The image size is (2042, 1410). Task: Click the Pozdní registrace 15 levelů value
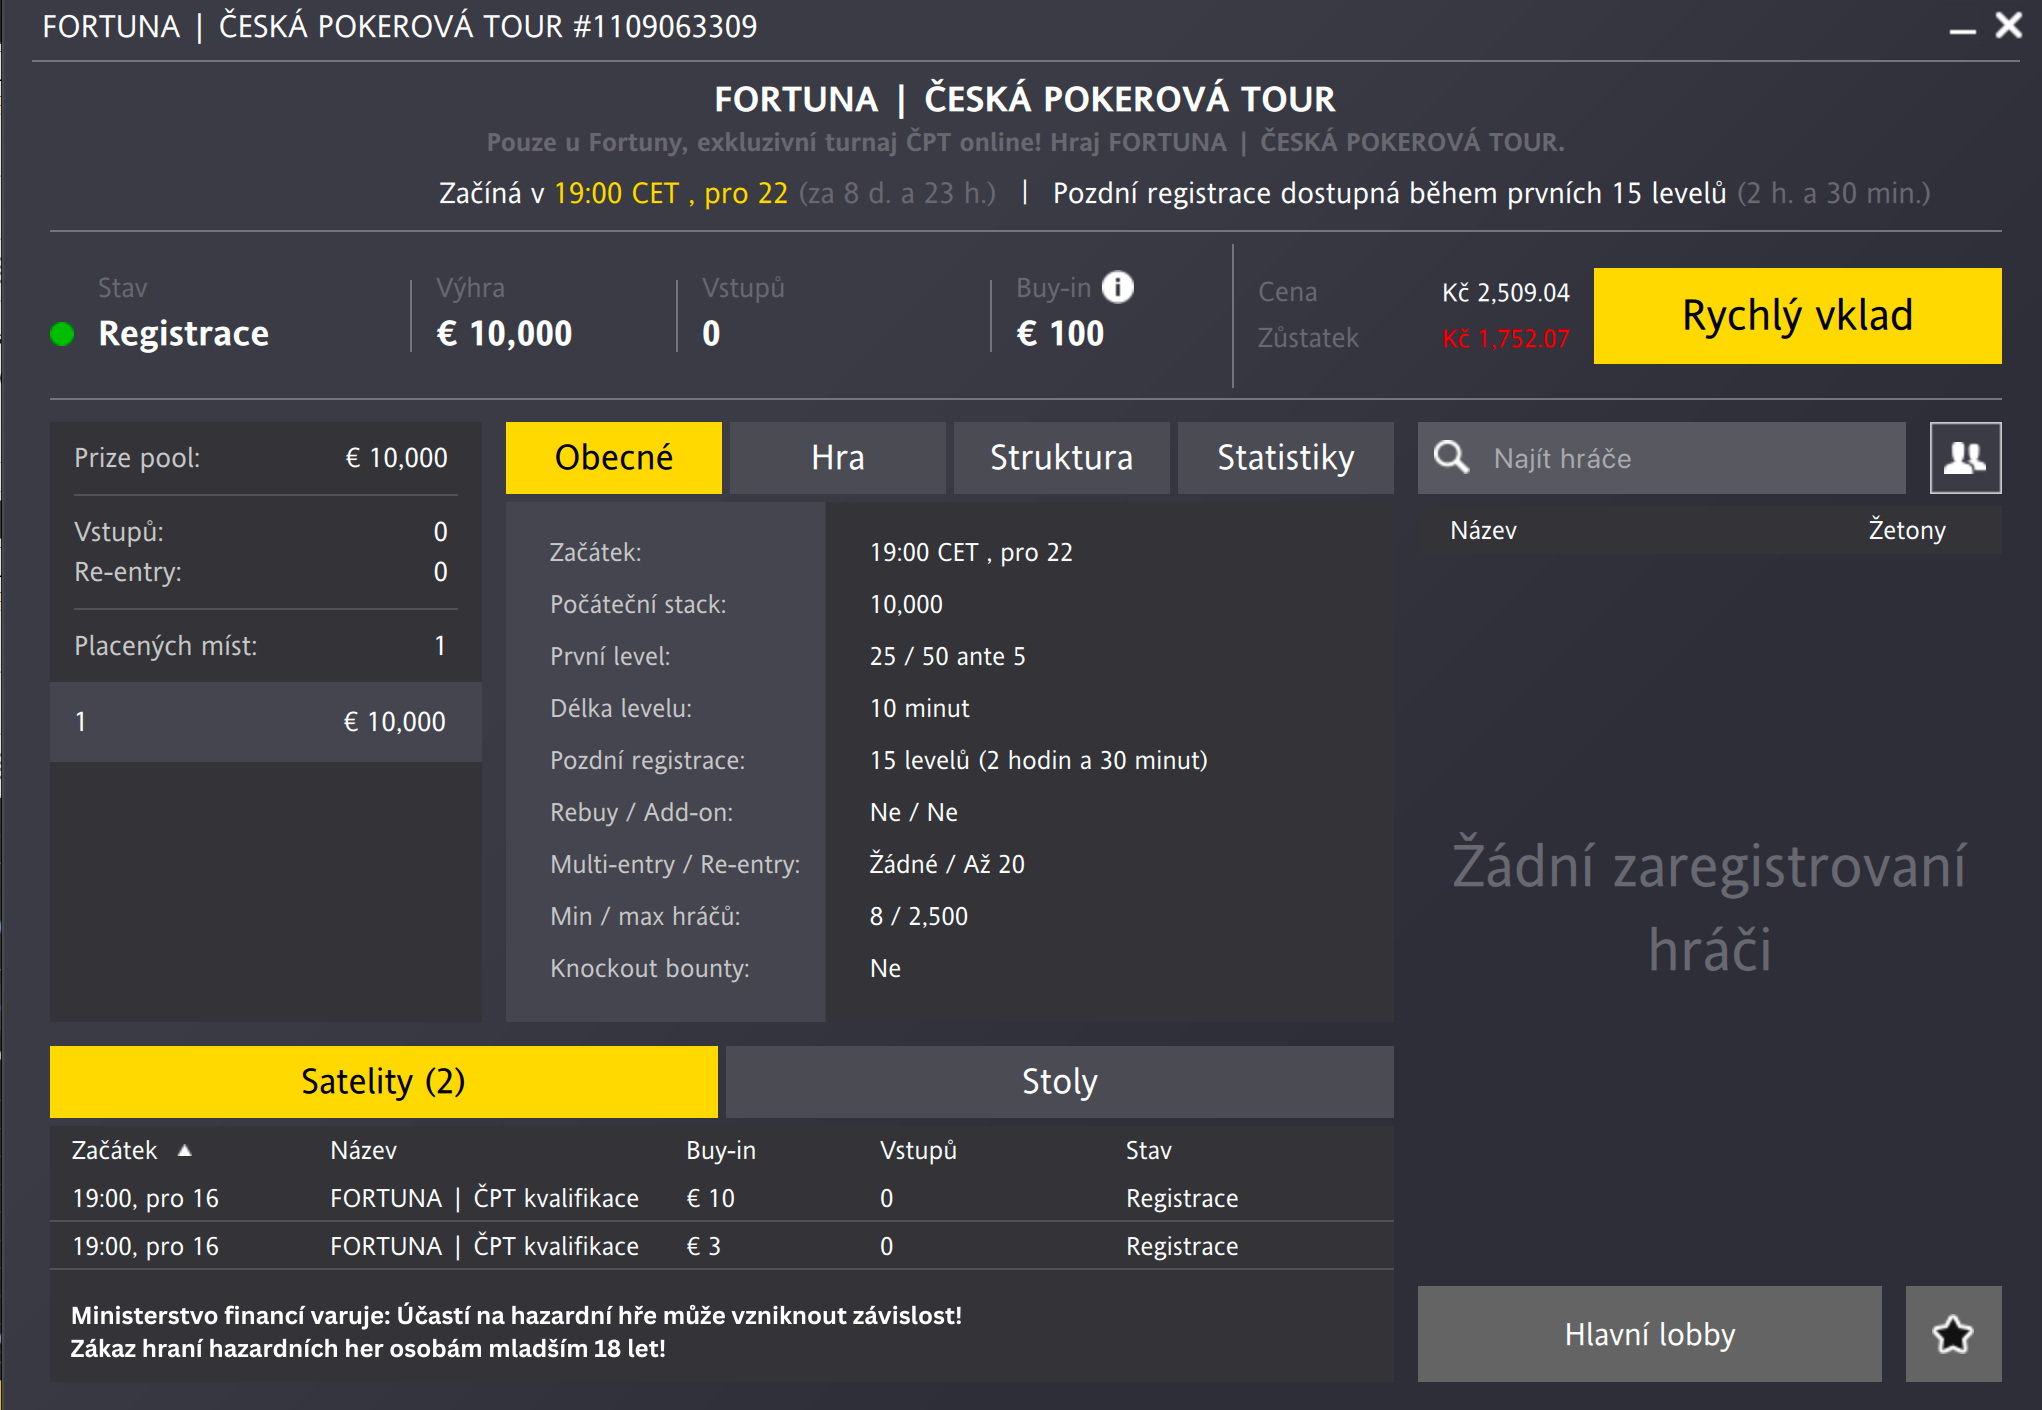coord(1039,760)
